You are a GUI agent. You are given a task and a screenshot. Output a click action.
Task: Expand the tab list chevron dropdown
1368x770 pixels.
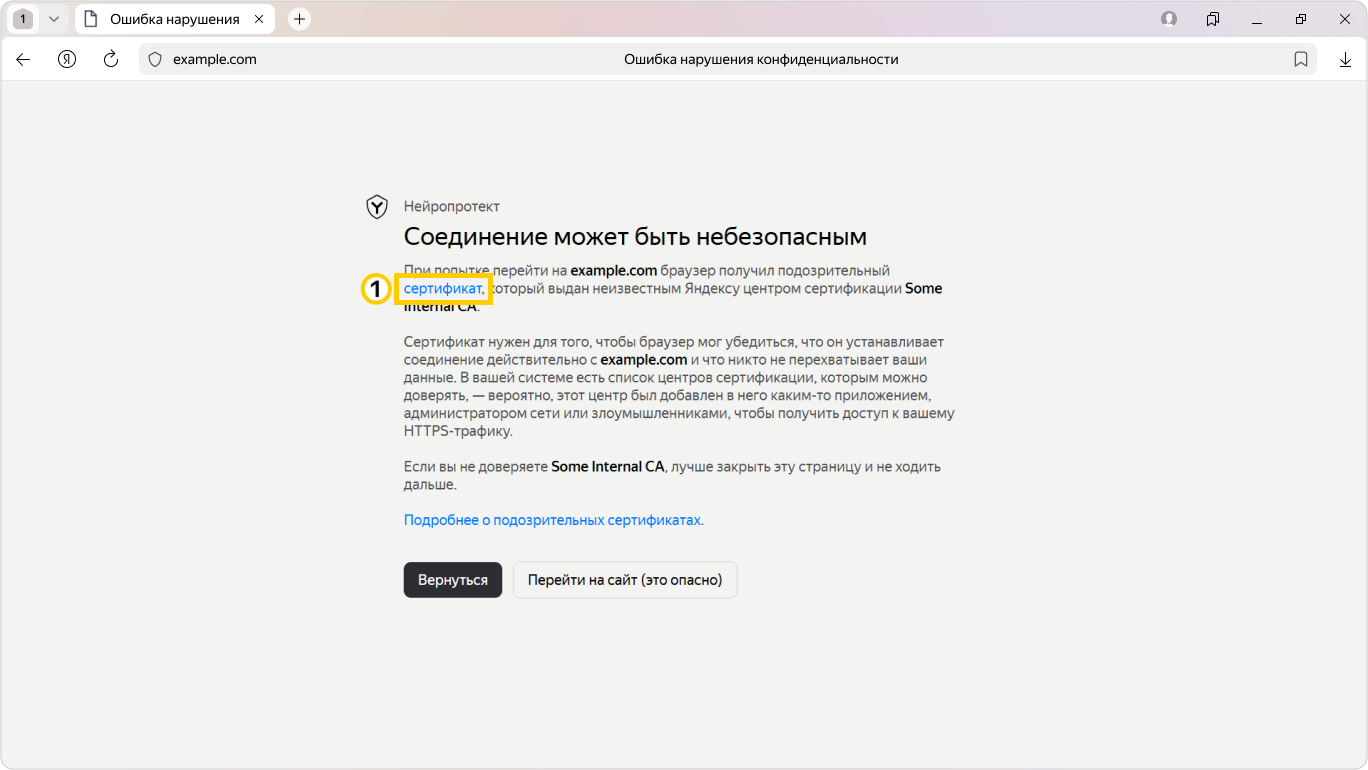(x=54, y=19)
